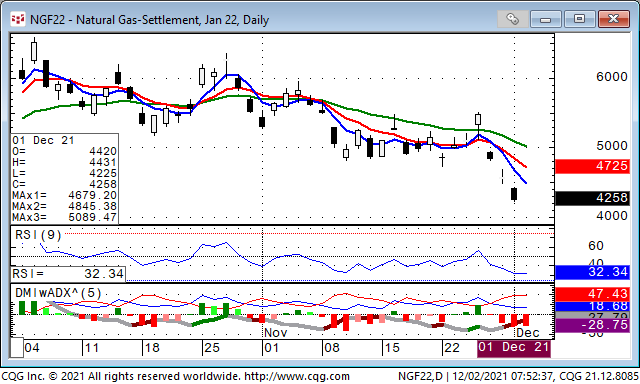Viewport: 640px width, 384px height.
Task: Click the small box left of date axis
Action: pos(16,348)
